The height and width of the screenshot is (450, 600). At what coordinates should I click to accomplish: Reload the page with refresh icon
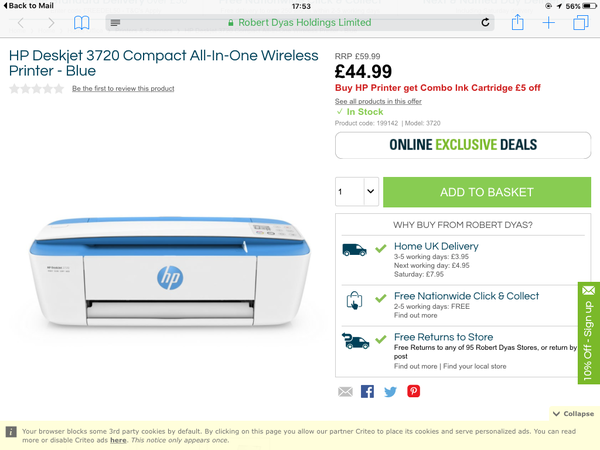click(485, 23)
